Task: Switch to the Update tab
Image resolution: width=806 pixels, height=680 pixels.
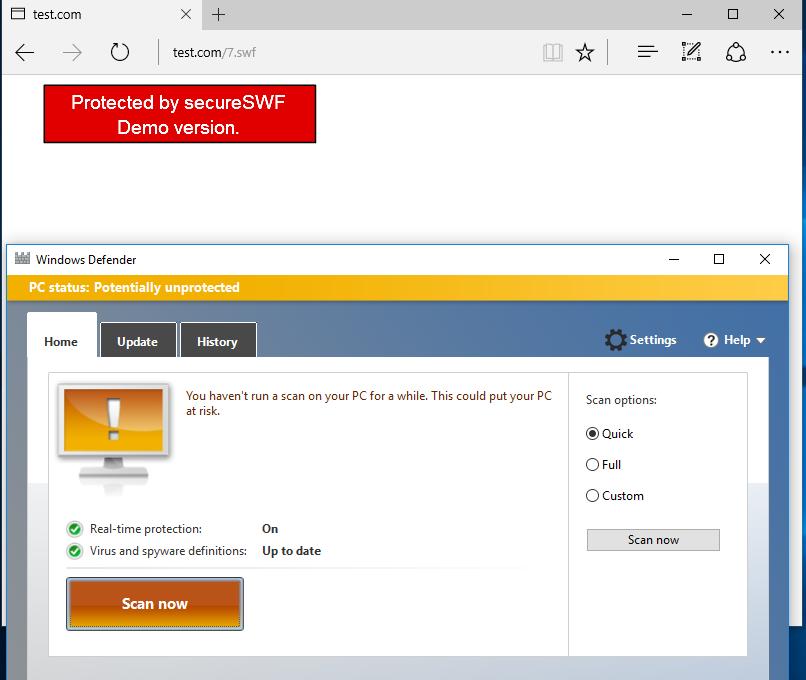Action: click(x=138, y=340)
